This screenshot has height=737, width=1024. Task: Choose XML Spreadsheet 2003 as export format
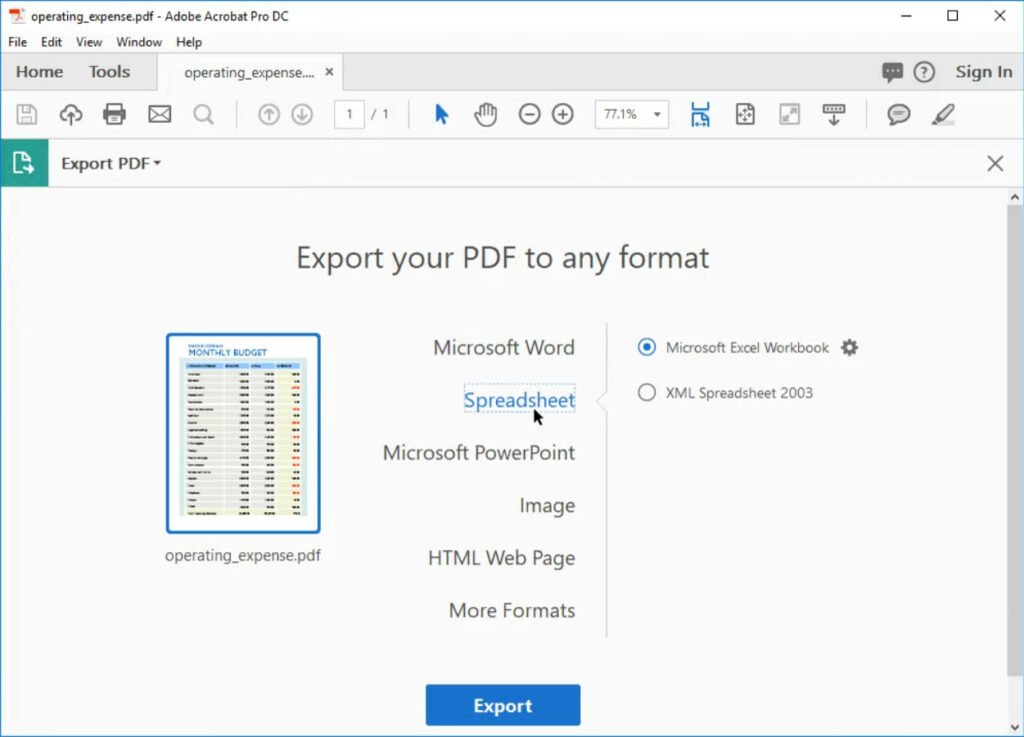point(647,392)
